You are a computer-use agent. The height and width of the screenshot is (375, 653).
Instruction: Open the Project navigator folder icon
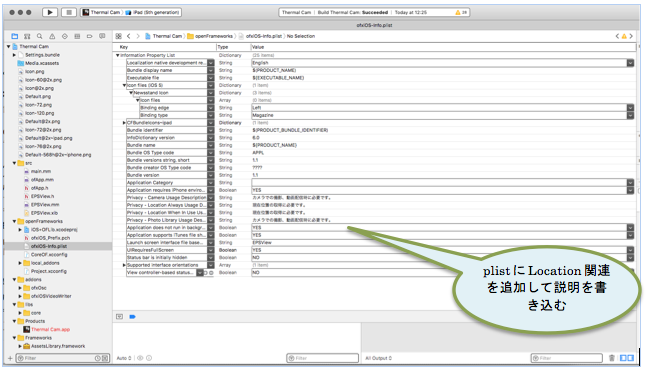pyautogui.click(x=15, y=36)
